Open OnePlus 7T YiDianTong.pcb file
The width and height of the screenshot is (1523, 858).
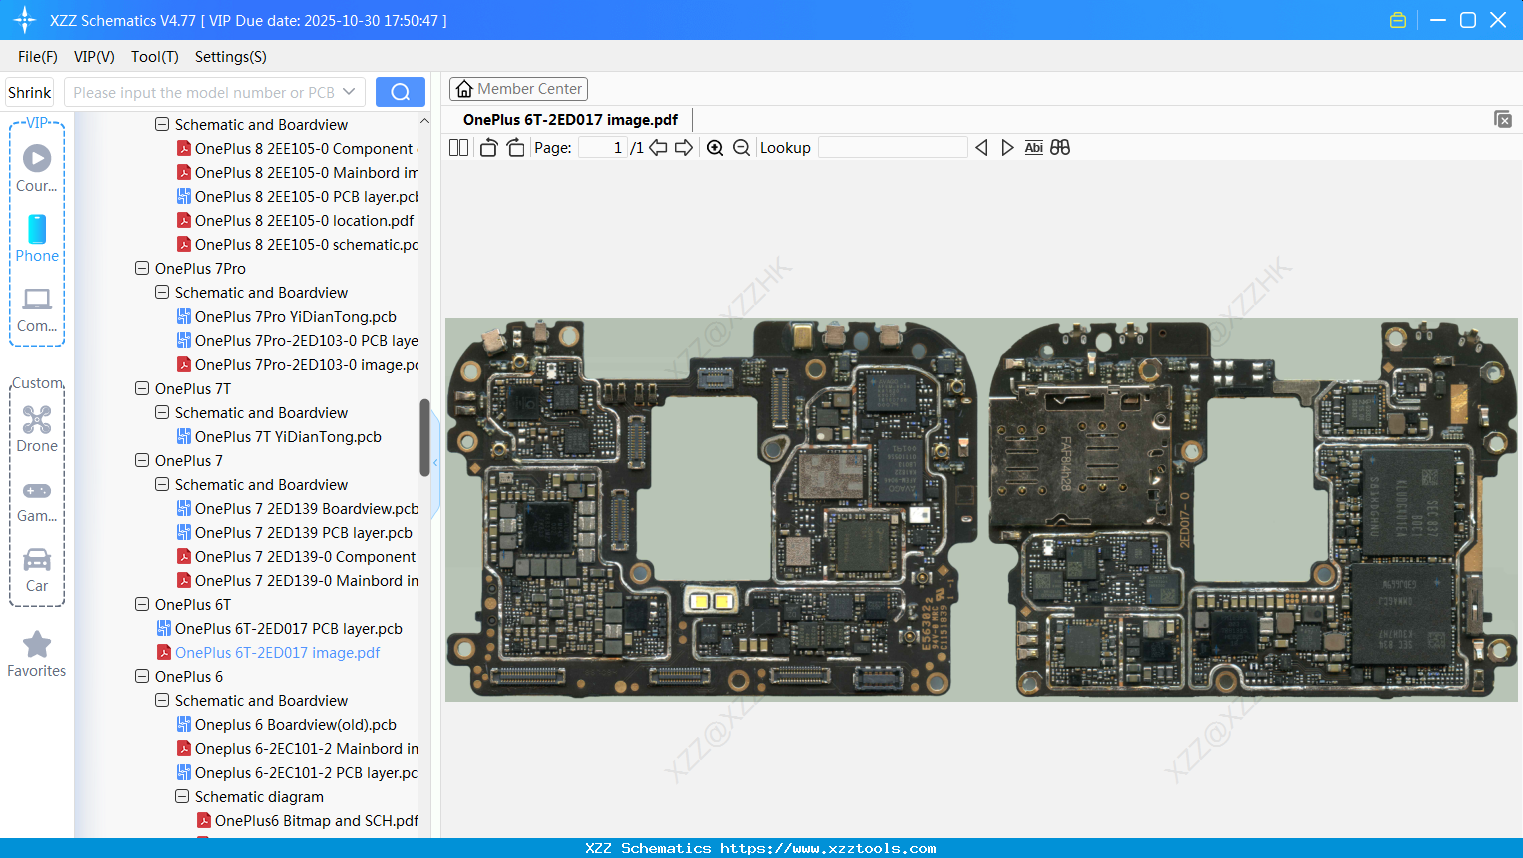[x=288, y=437]
